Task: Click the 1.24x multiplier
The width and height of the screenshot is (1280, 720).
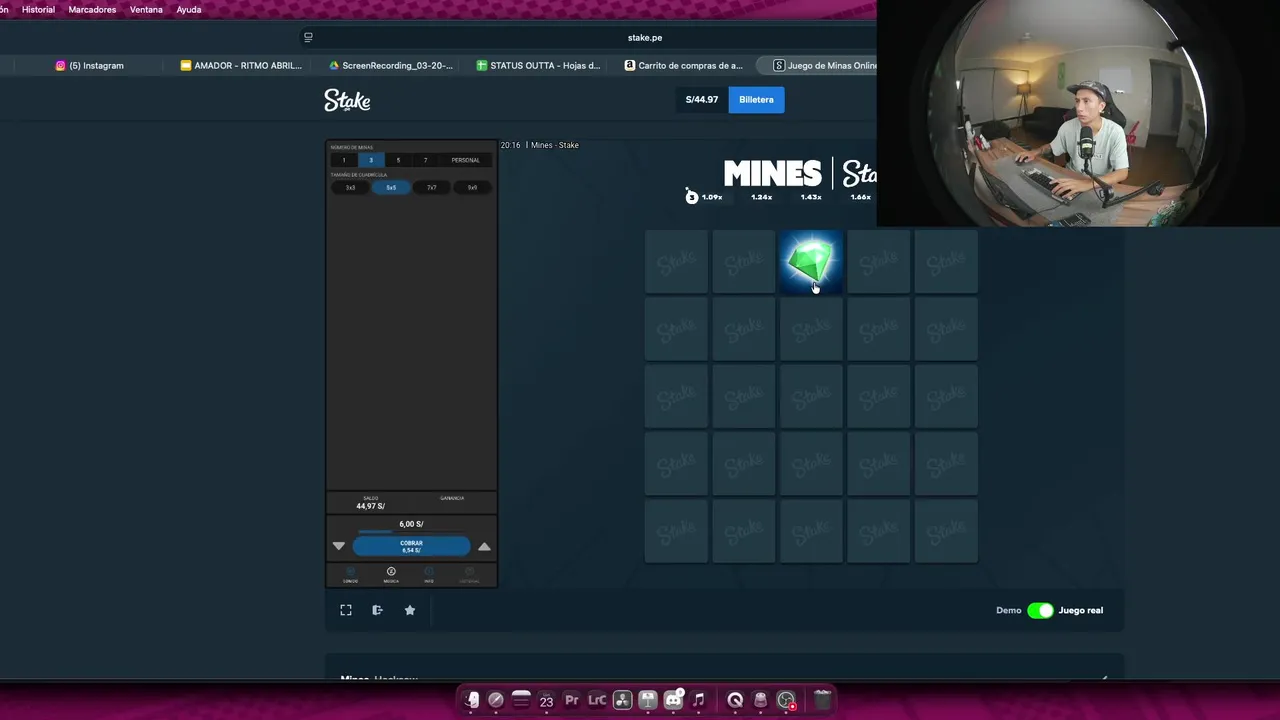Action: point(761,197)
